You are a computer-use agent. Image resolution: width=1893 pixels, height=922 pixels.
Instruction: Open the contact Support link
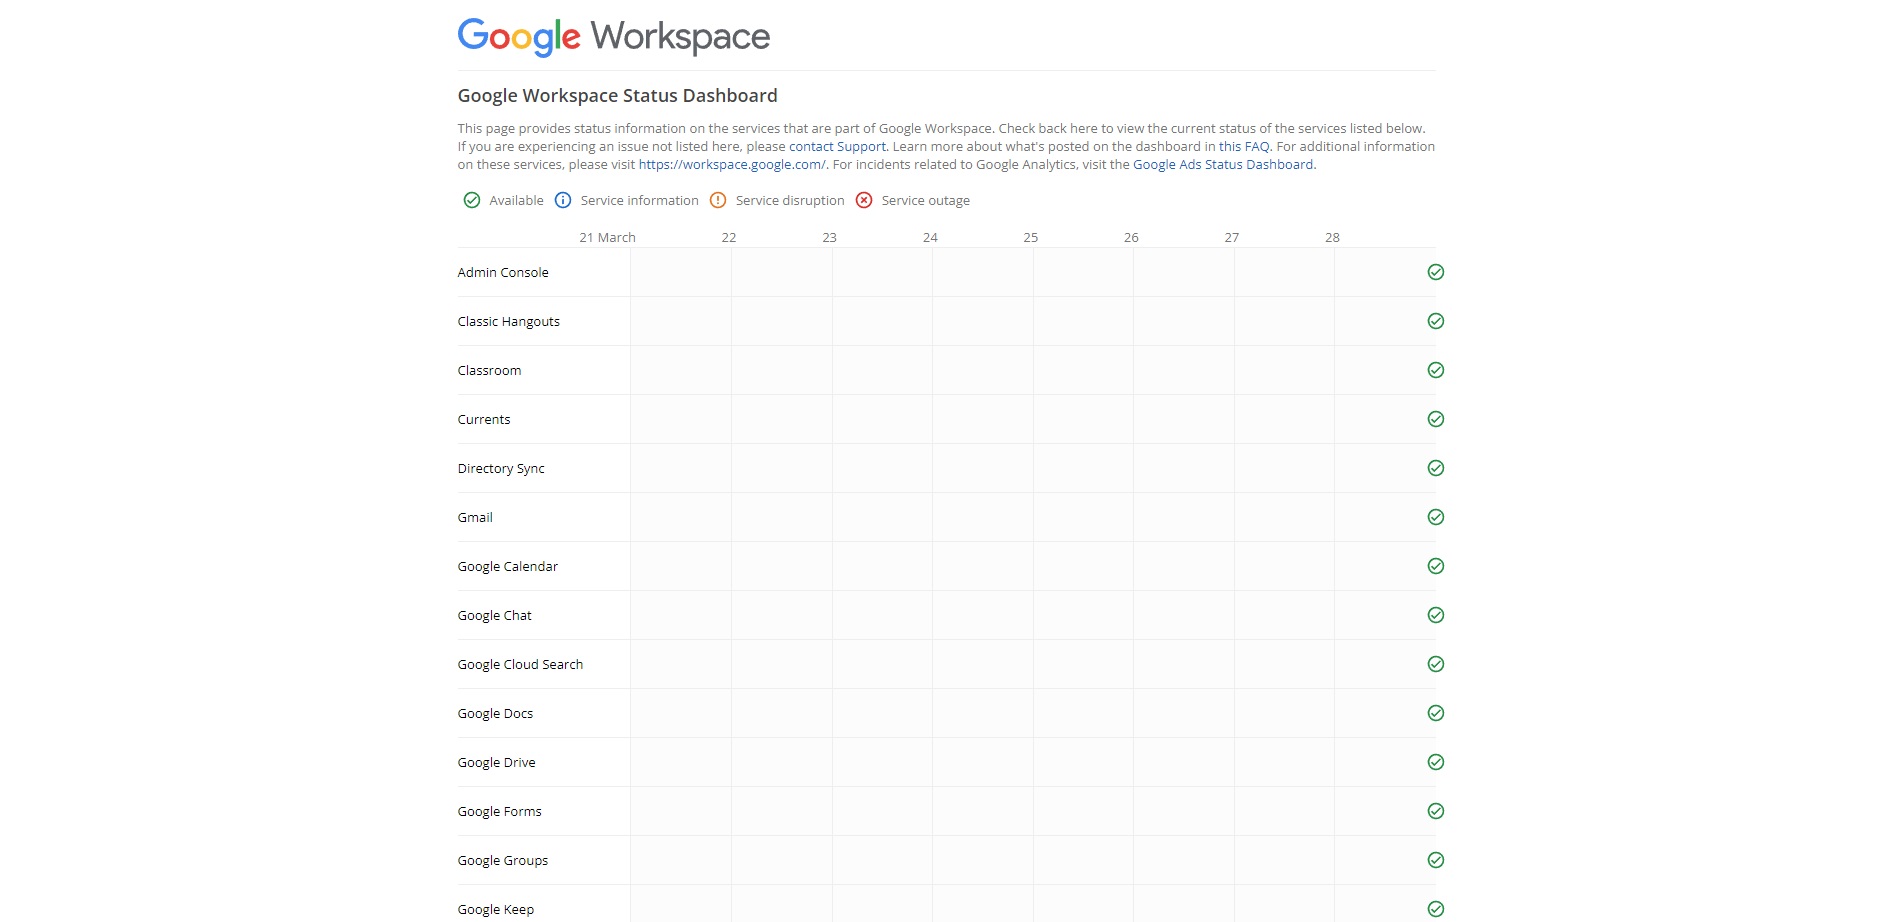point(835,146)
